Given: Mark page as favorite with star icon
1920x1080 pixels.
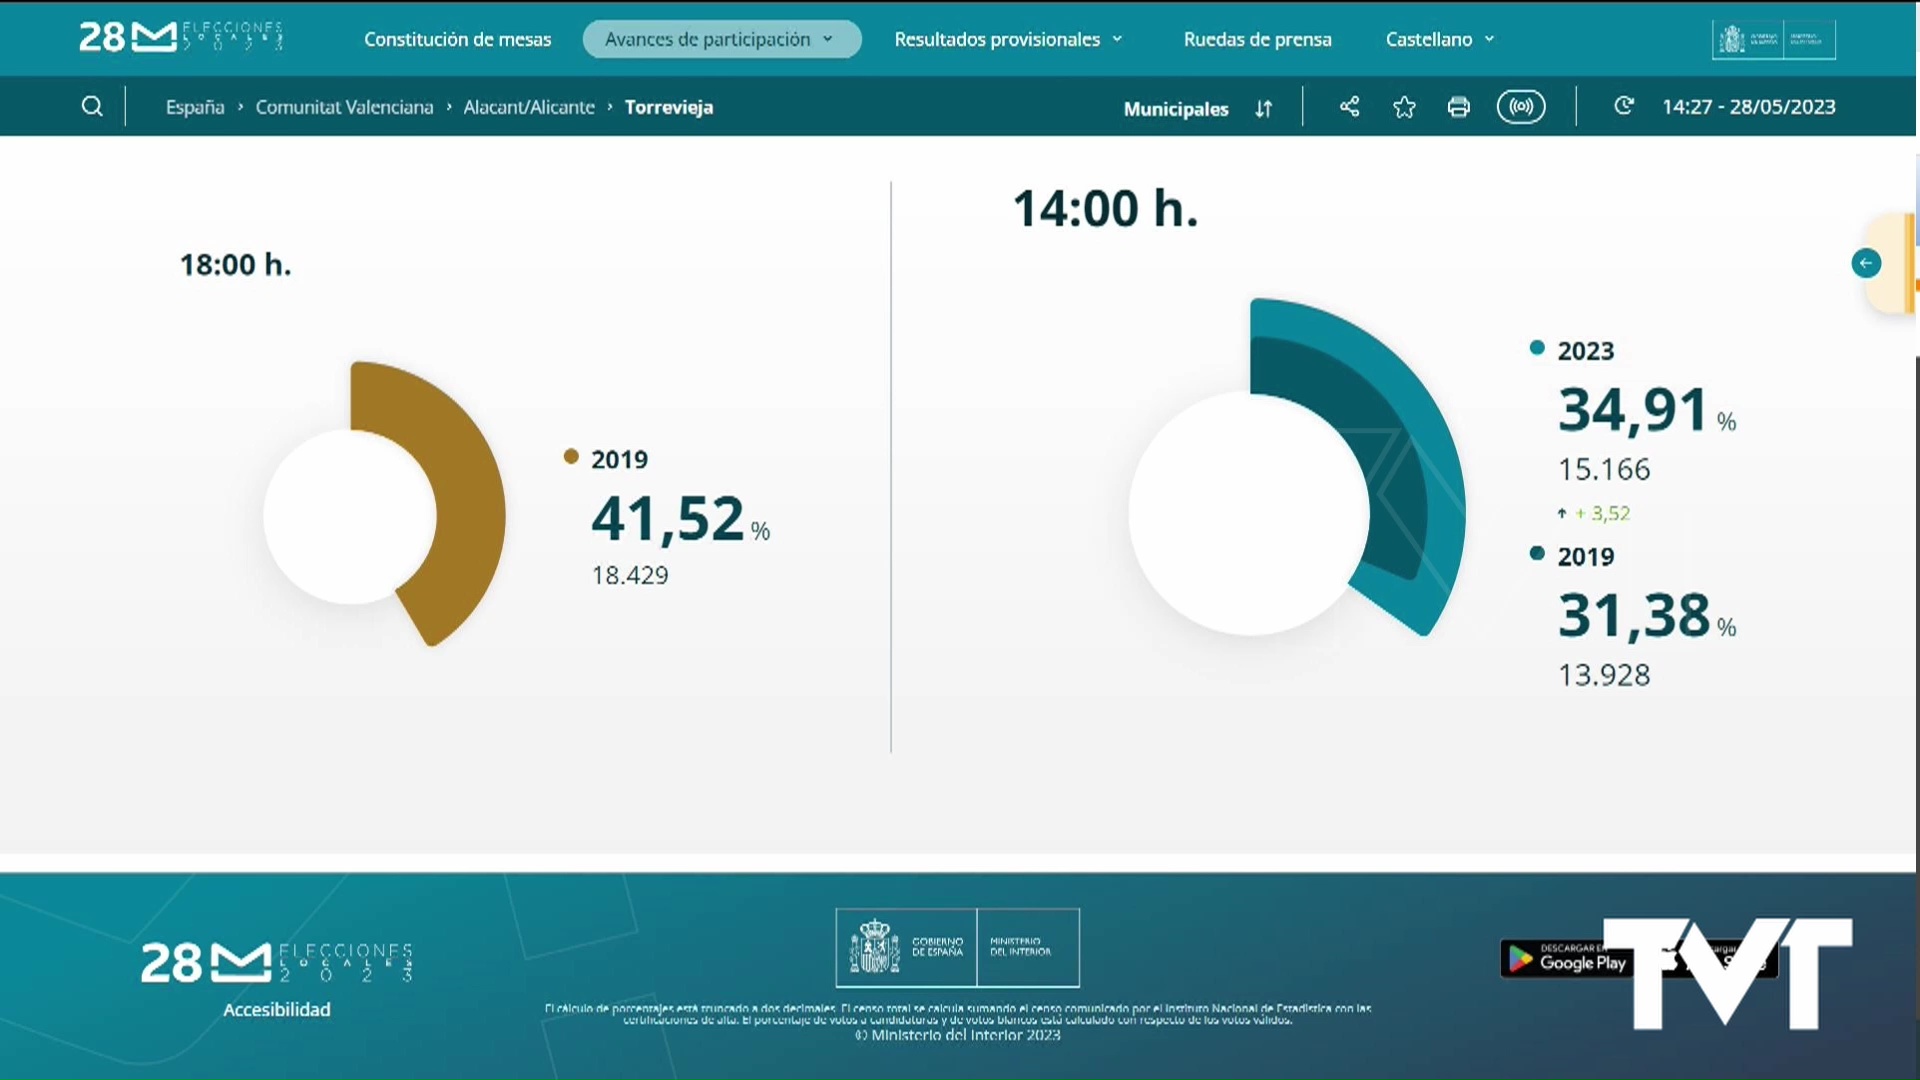Looking at the screenshot, I should [1404, 107].
